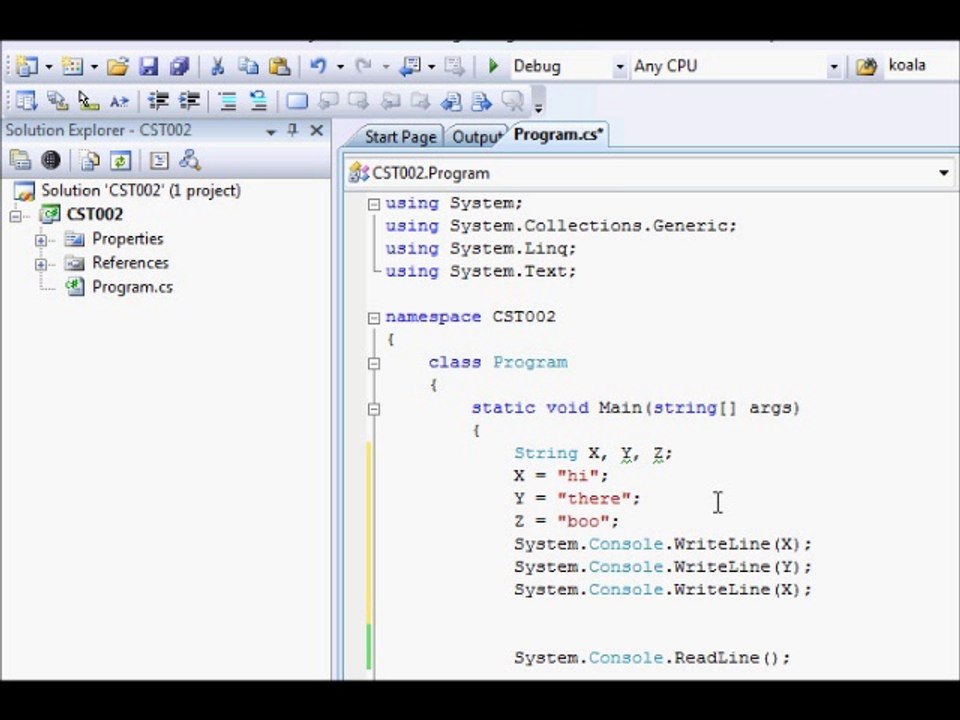
Task: Click the Paste clipboard icon
Action: (279, 66)
